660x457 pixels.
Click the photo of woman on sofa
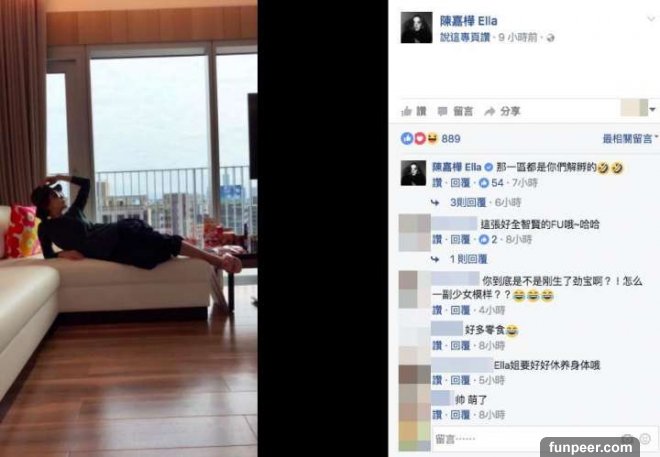click(129, 228)
